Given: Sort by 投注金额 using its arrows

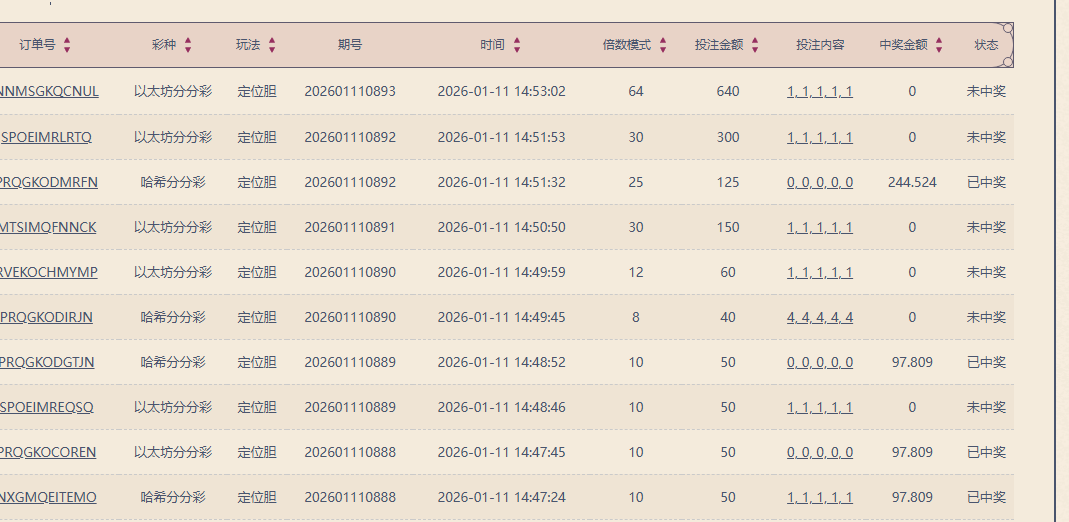Looking at the screenshot, I should 755,45.
